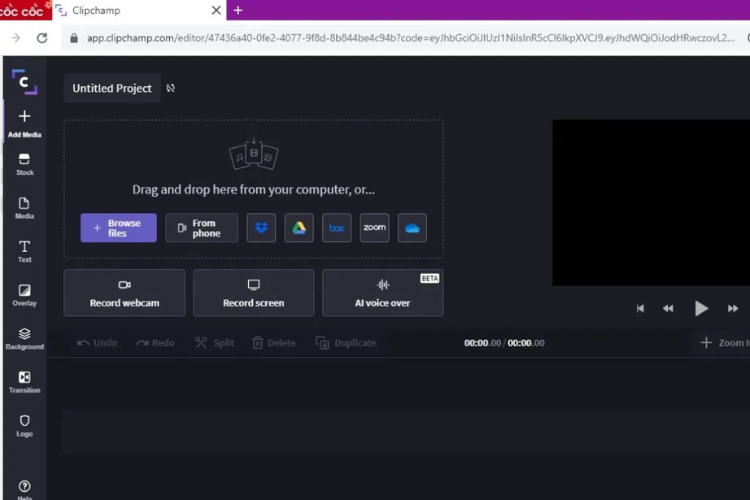Click the empty timeline track

406,431
